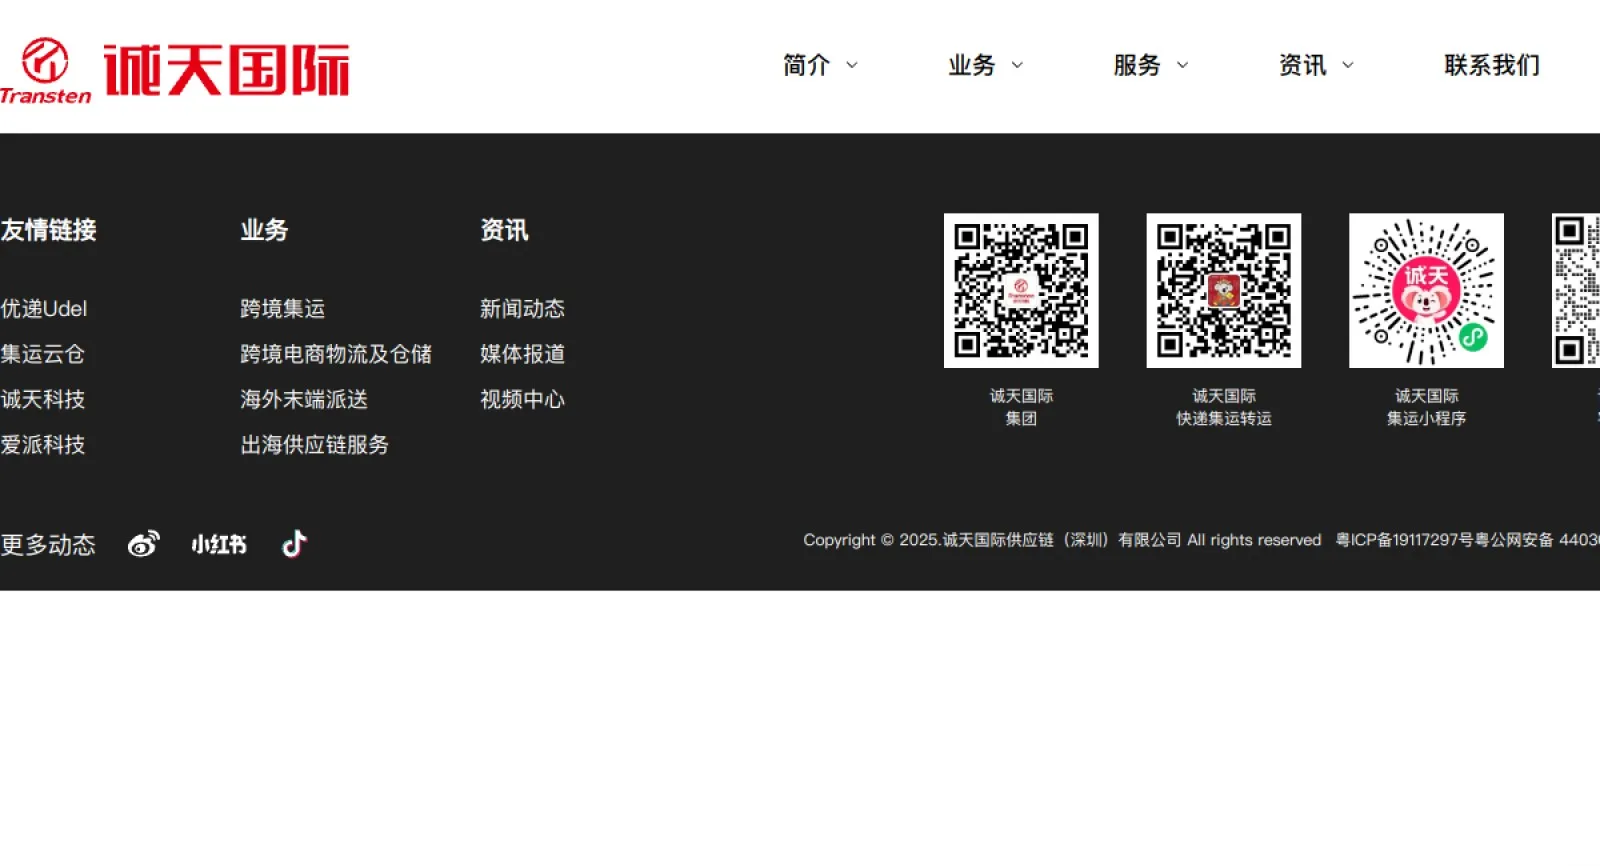Click the 快递集运转运 QR code
This screenshot has width=1600, height=866.
point(1223,290)
